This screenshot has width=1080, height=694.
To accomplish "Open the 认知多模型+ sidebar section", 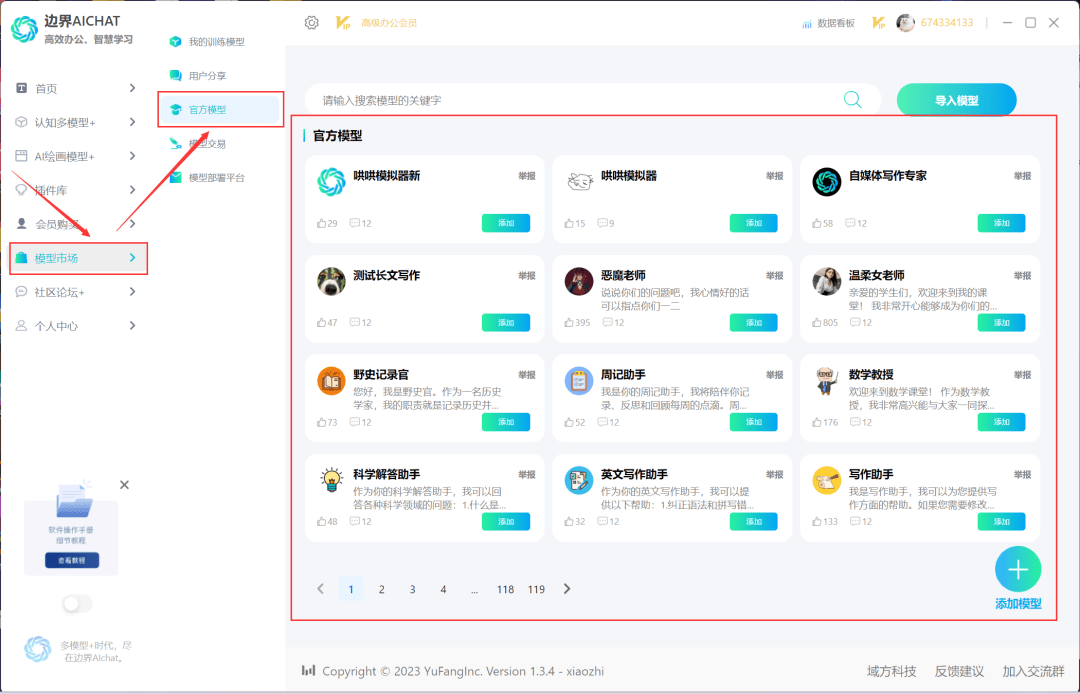I will [x=63, y=122].
